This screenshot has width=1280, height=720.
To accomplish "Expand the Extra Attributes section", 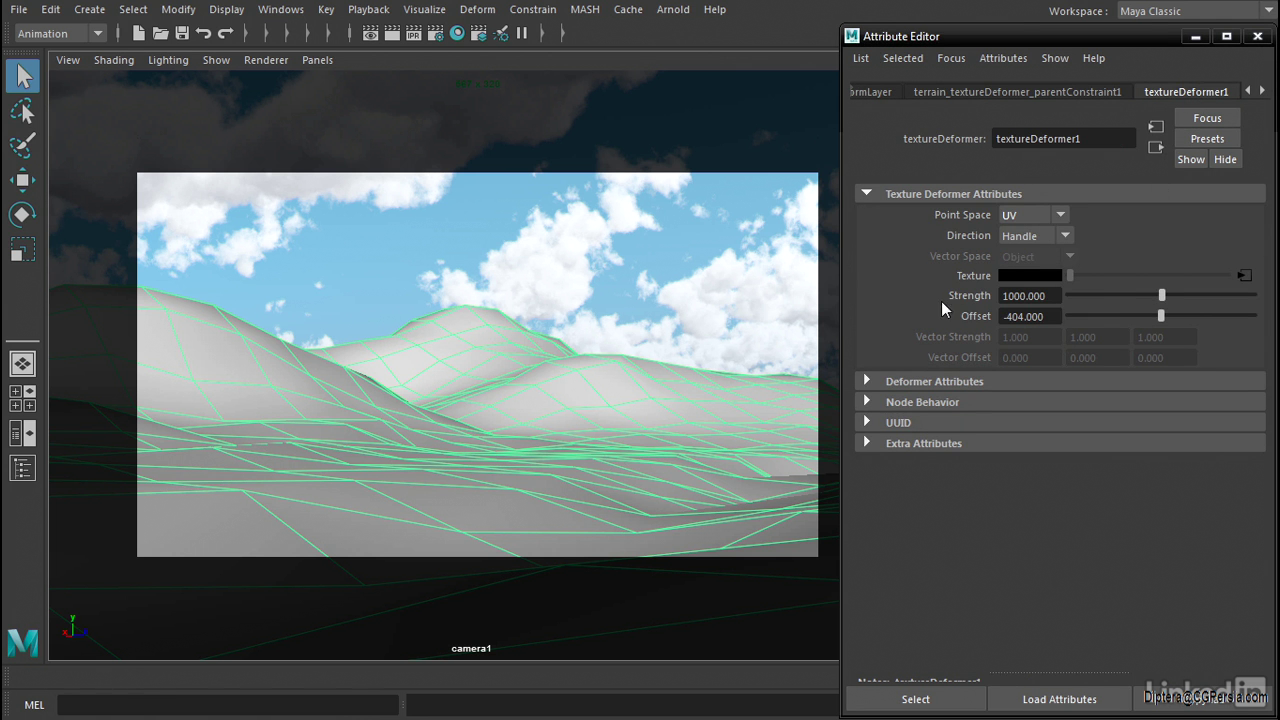I will [867, 442].
